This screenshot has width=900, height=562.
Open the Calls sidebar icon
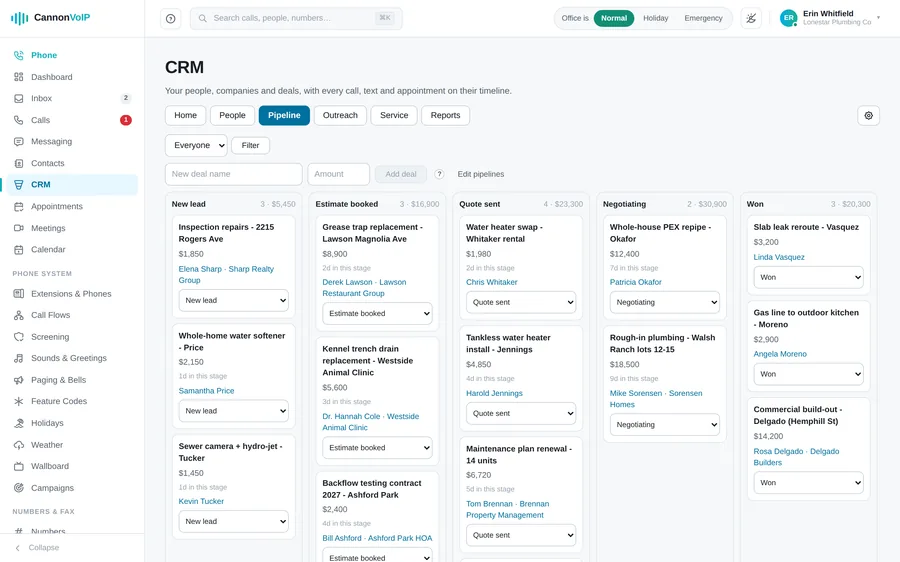19,120
